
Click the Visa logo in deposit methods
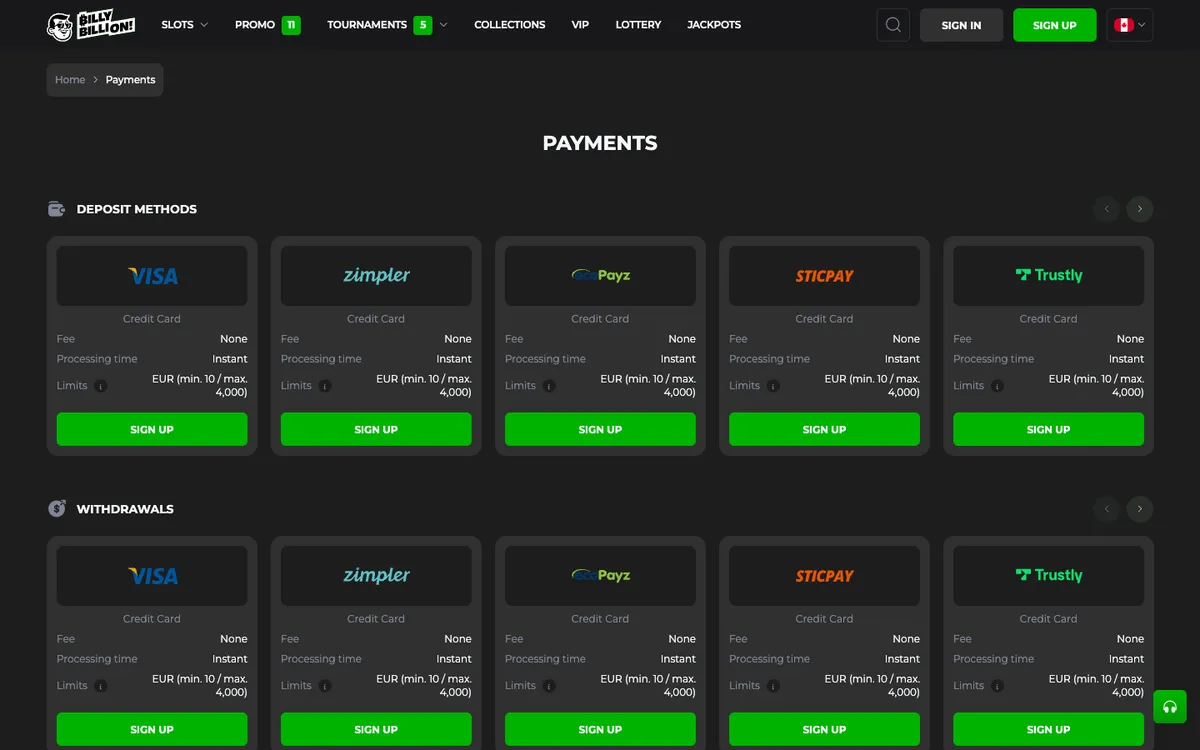tap(152, 276)
